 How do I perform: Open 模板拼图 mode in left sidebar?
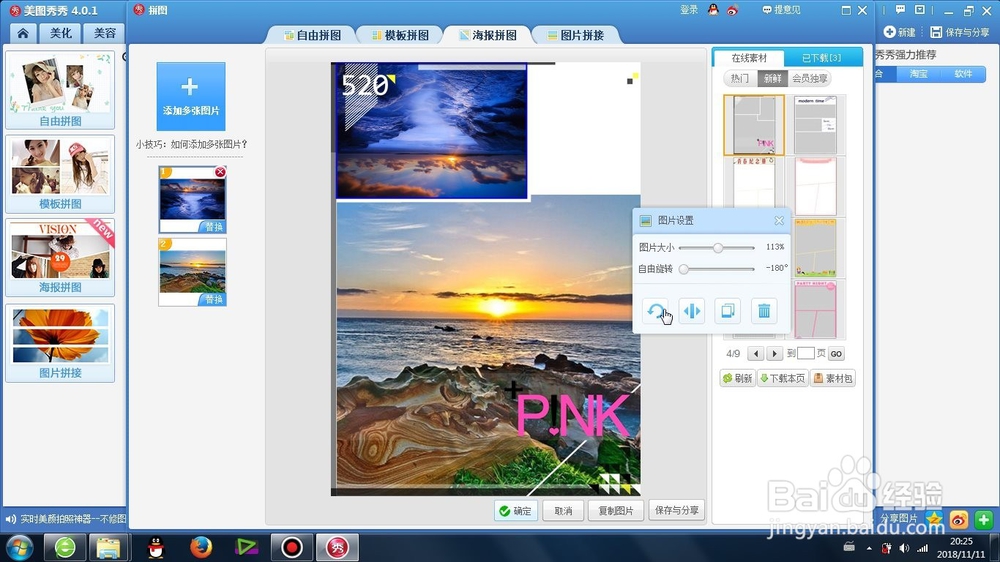coord(60,174)
